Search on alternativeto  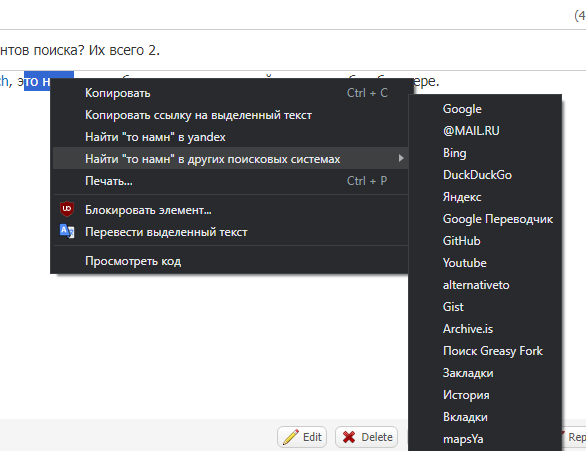click(x=485, y=285)
